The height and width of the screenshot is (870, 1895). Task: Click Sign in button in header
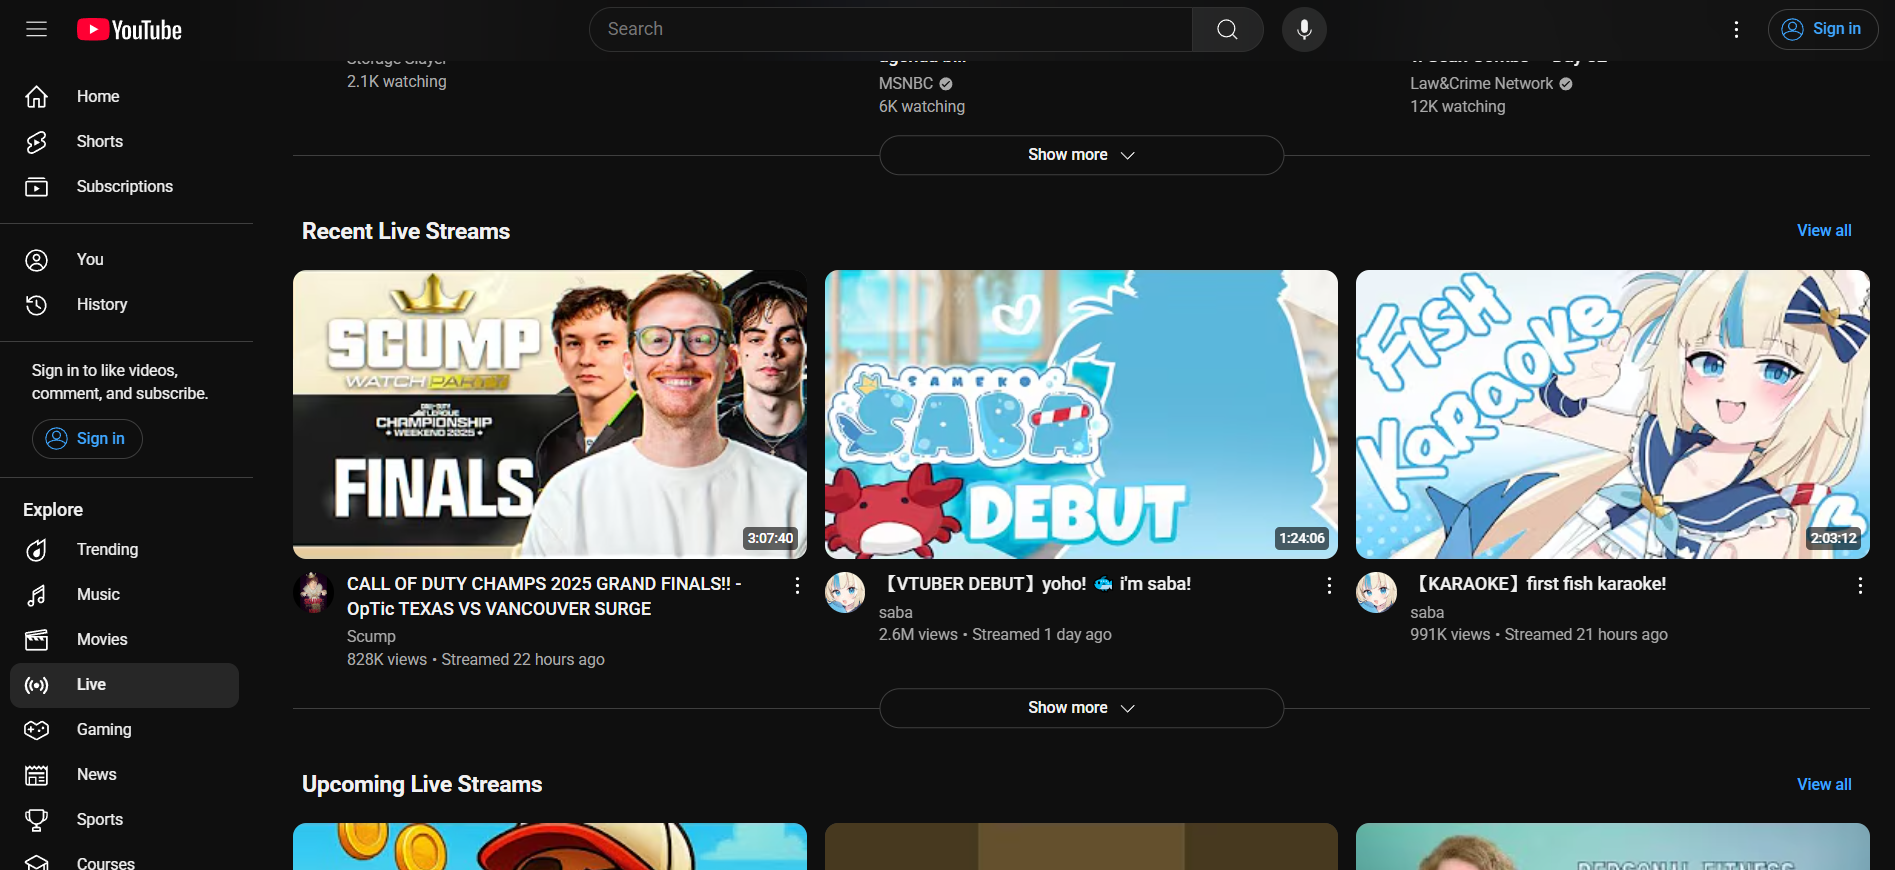[1822, 29]
